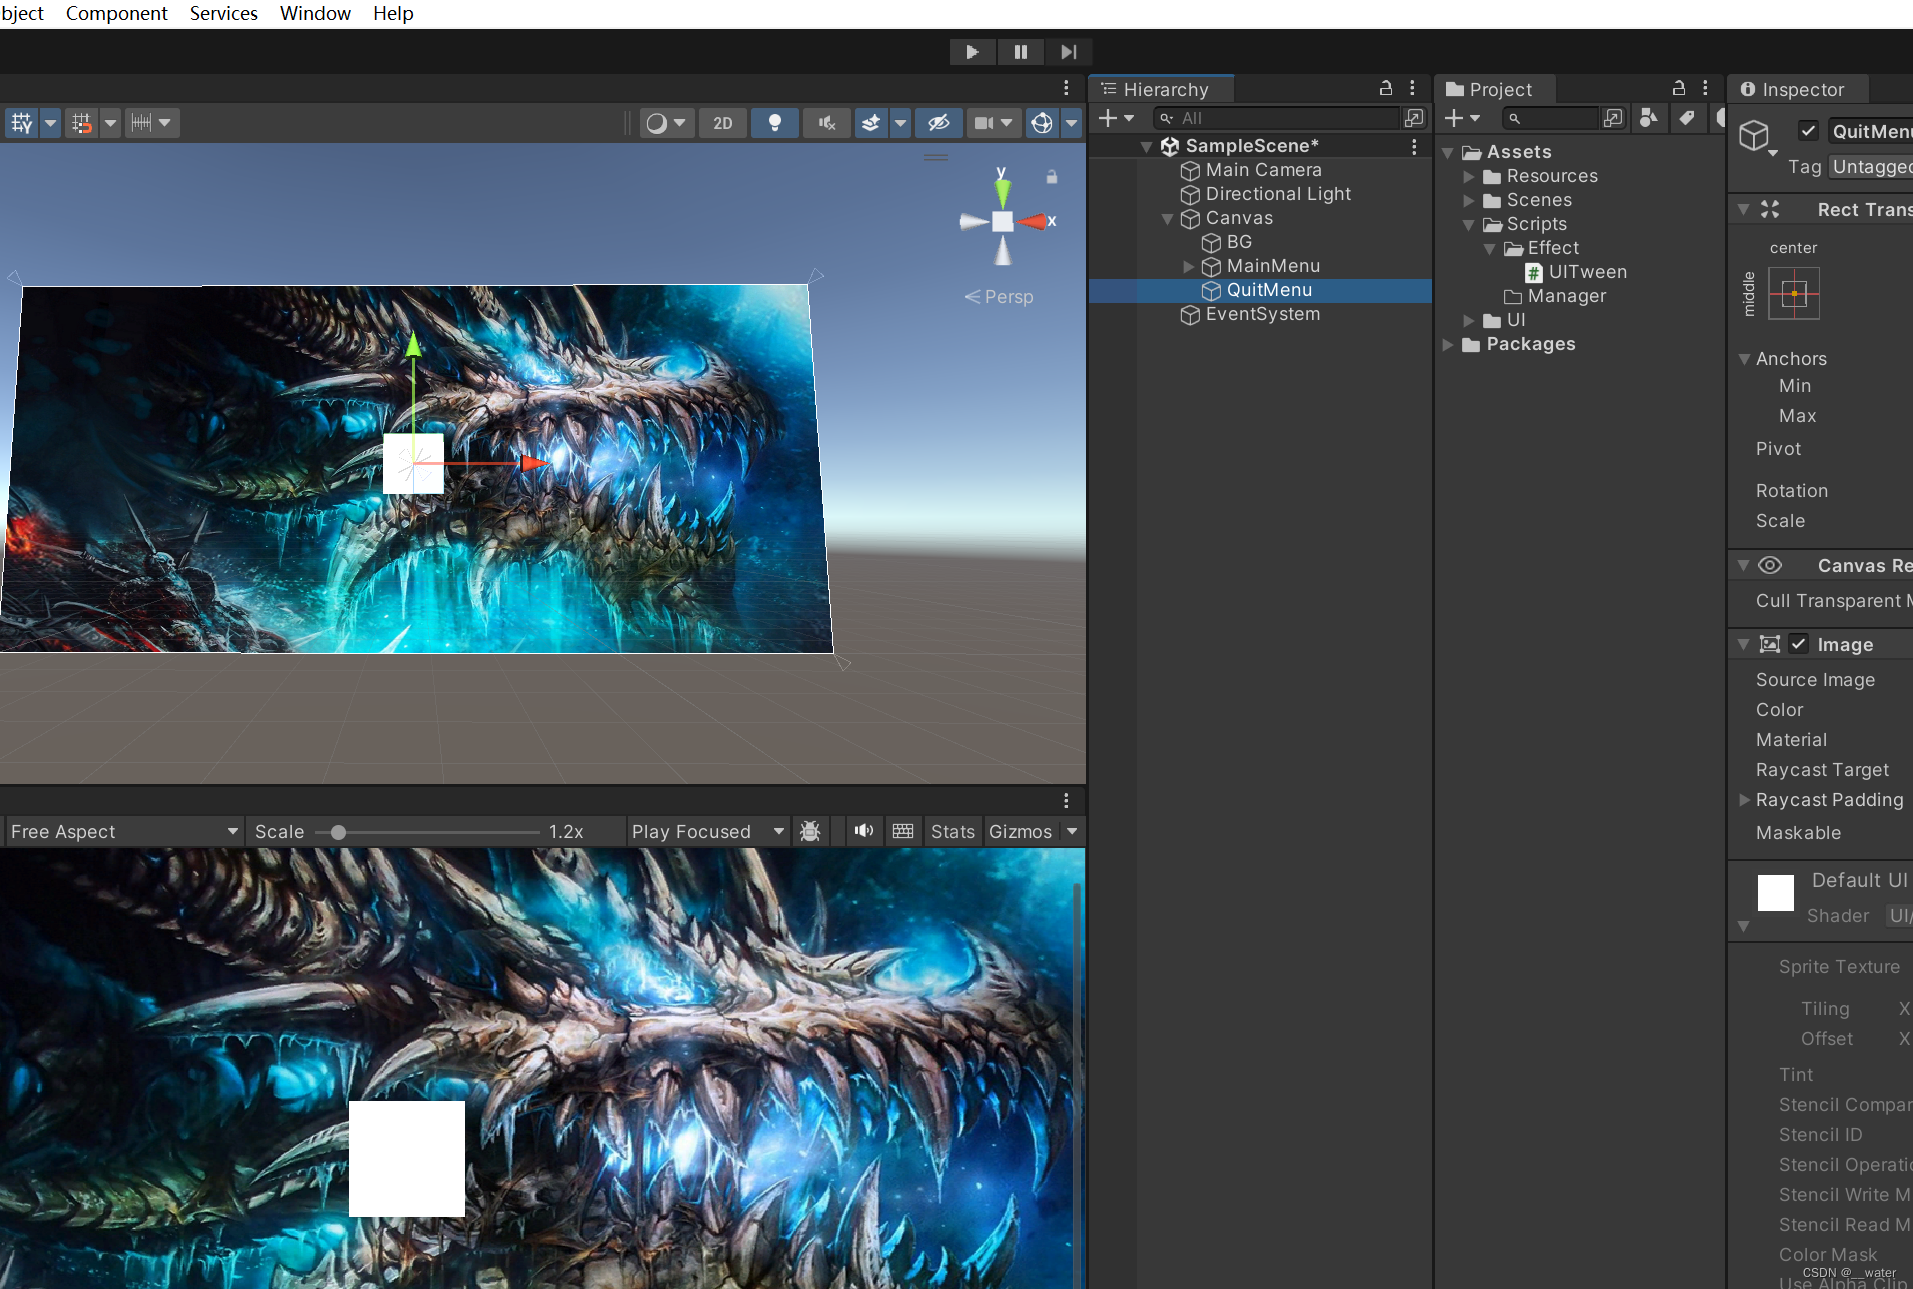Open SampleScene three-dot options
This screenshot has width=1913, height=1289.
pos(1414,147)
